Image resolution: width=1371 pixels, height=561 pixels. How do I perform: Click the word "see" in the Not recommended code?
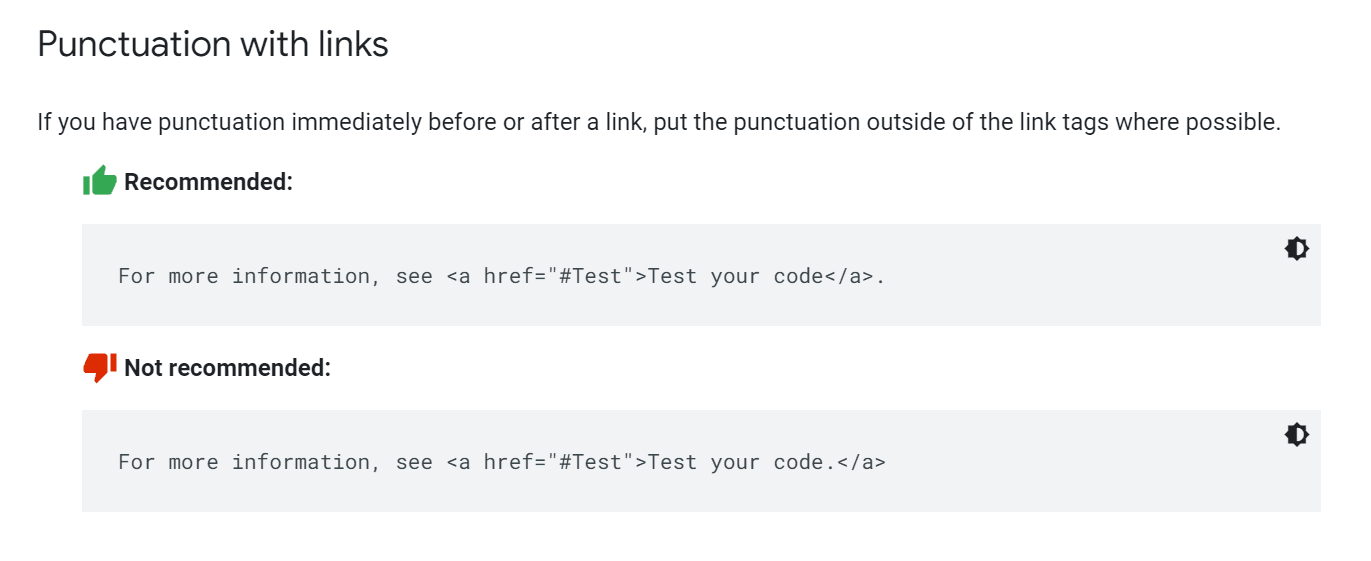point(414,462)
